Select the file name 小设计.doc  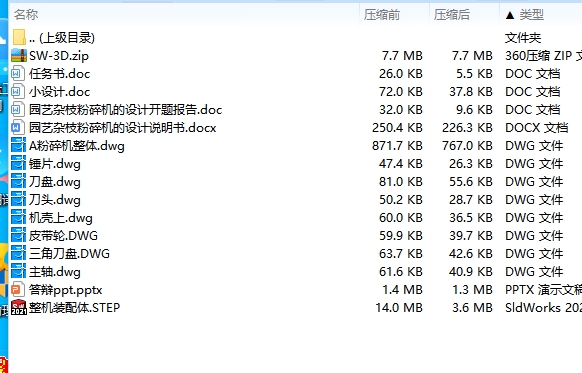59,92
